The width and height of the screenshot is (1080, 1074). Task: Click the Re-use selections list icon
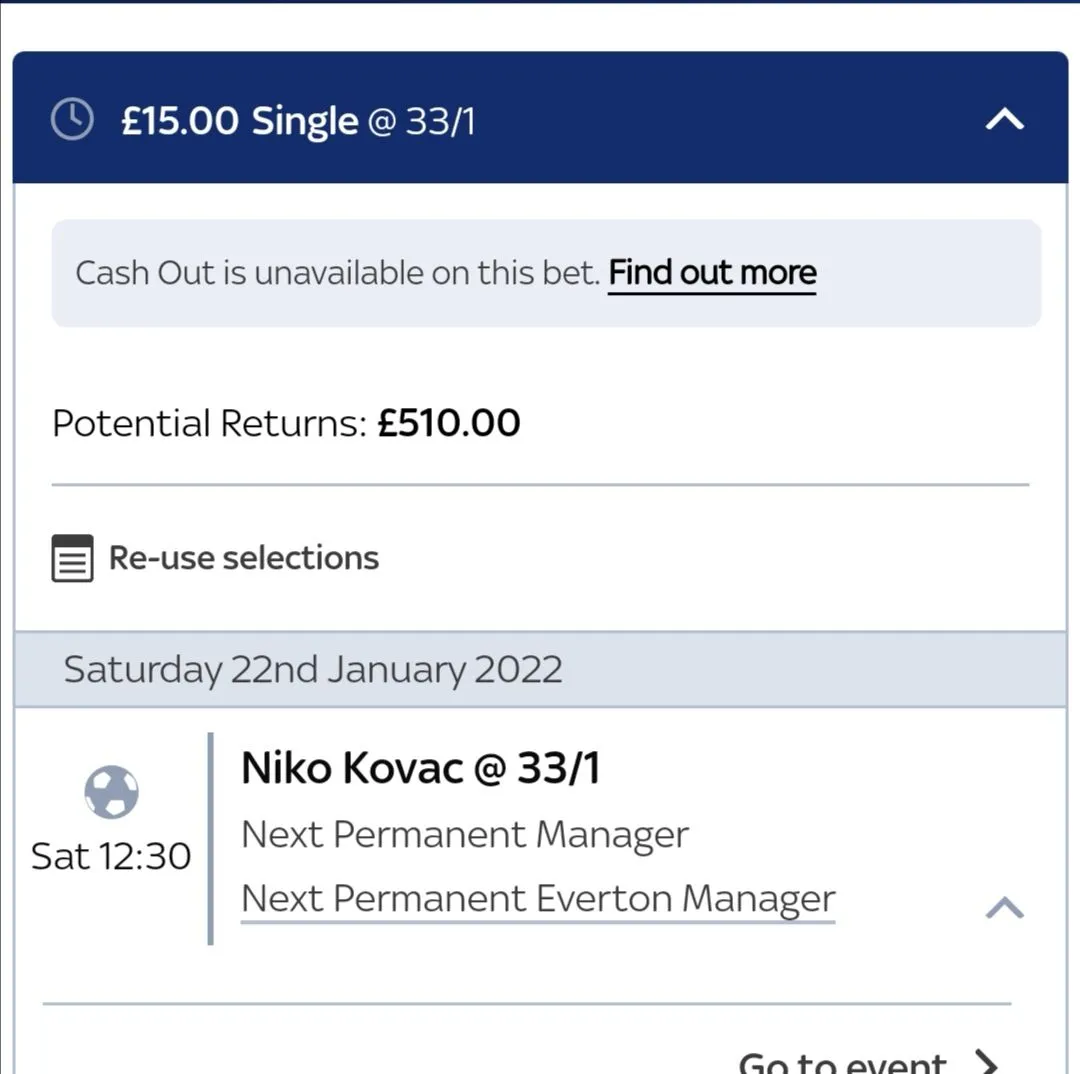[72, 558]
